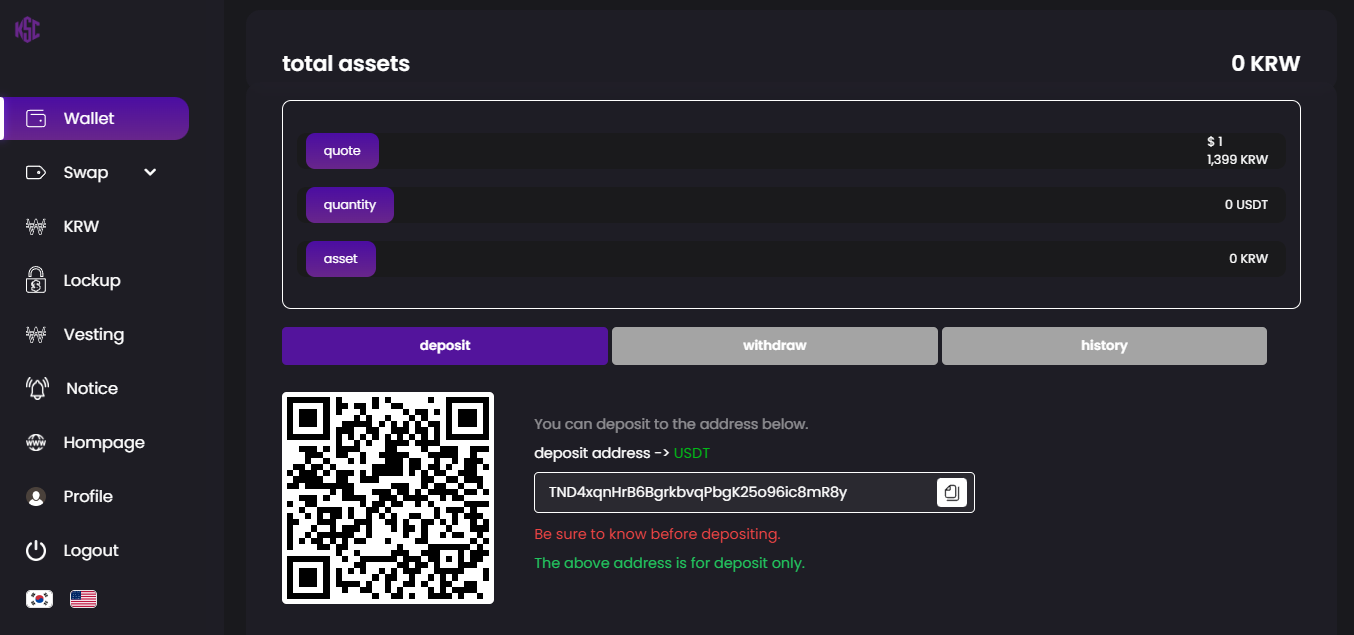Expand the Swap menu chevron
This screenshot has height=635, width=1354.
pyautogui.click(x=150, y=172)
